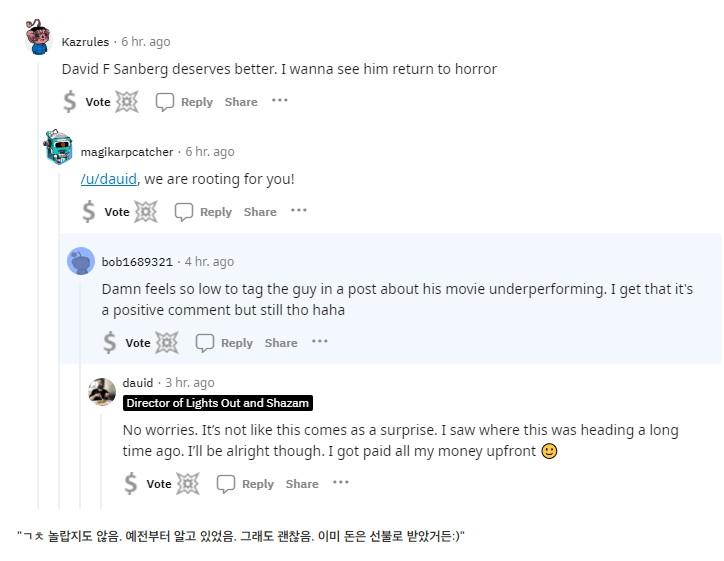Click reply speech bubble on Kazrules' comment
The width and height of the screenshot is (724, 561).
point(164,102)
